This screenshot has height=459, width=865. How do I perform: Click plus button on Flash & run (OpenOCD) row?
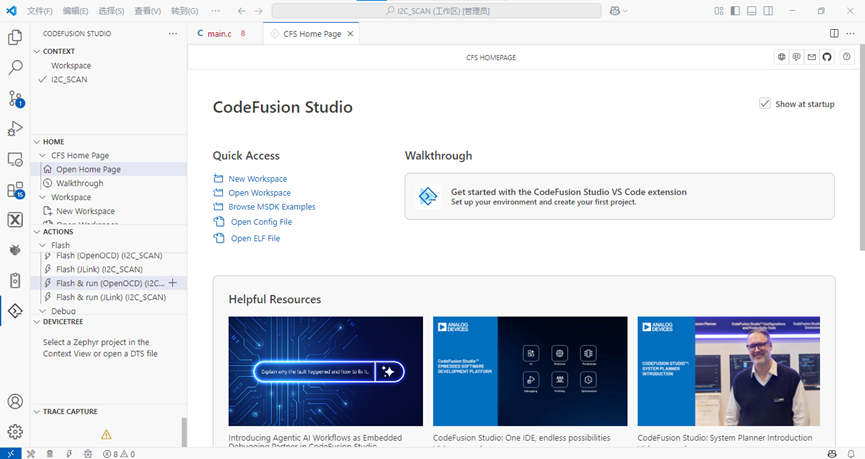173,283
